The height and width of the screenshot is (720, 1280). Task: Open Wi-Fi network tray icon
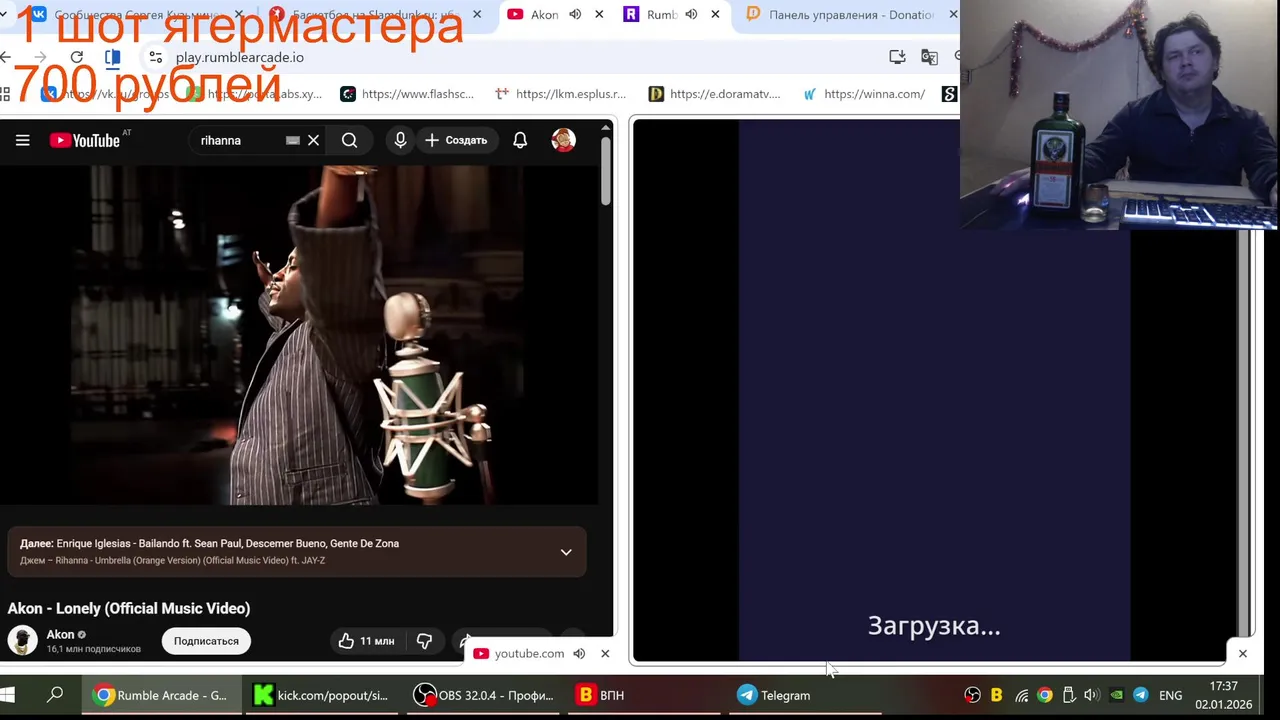(1021, 695)
